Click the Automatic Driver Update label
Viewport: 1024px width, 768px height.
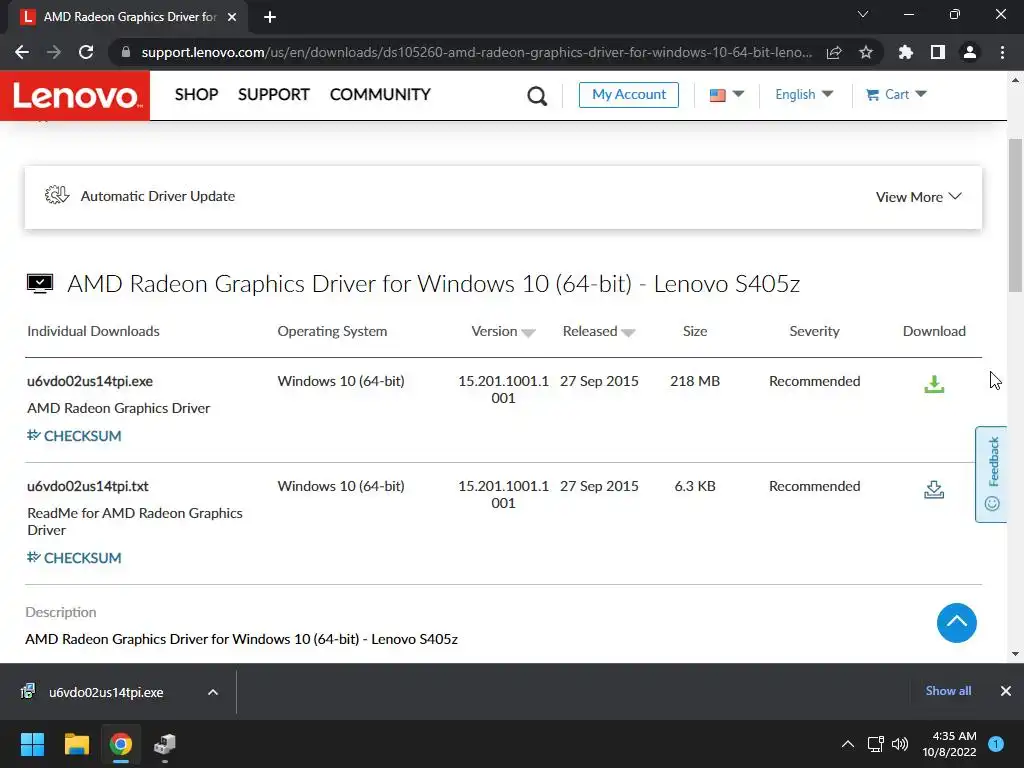point(157,196)
